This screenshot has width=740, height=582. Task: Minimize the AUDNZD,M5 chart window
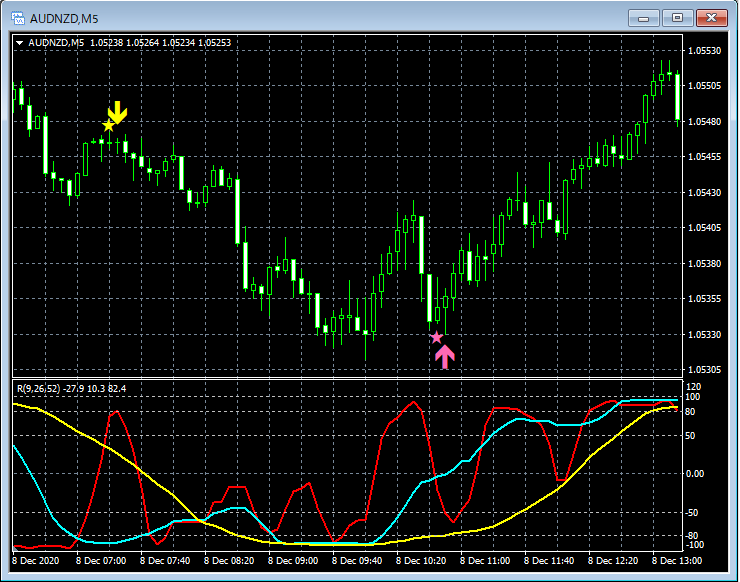643,18
